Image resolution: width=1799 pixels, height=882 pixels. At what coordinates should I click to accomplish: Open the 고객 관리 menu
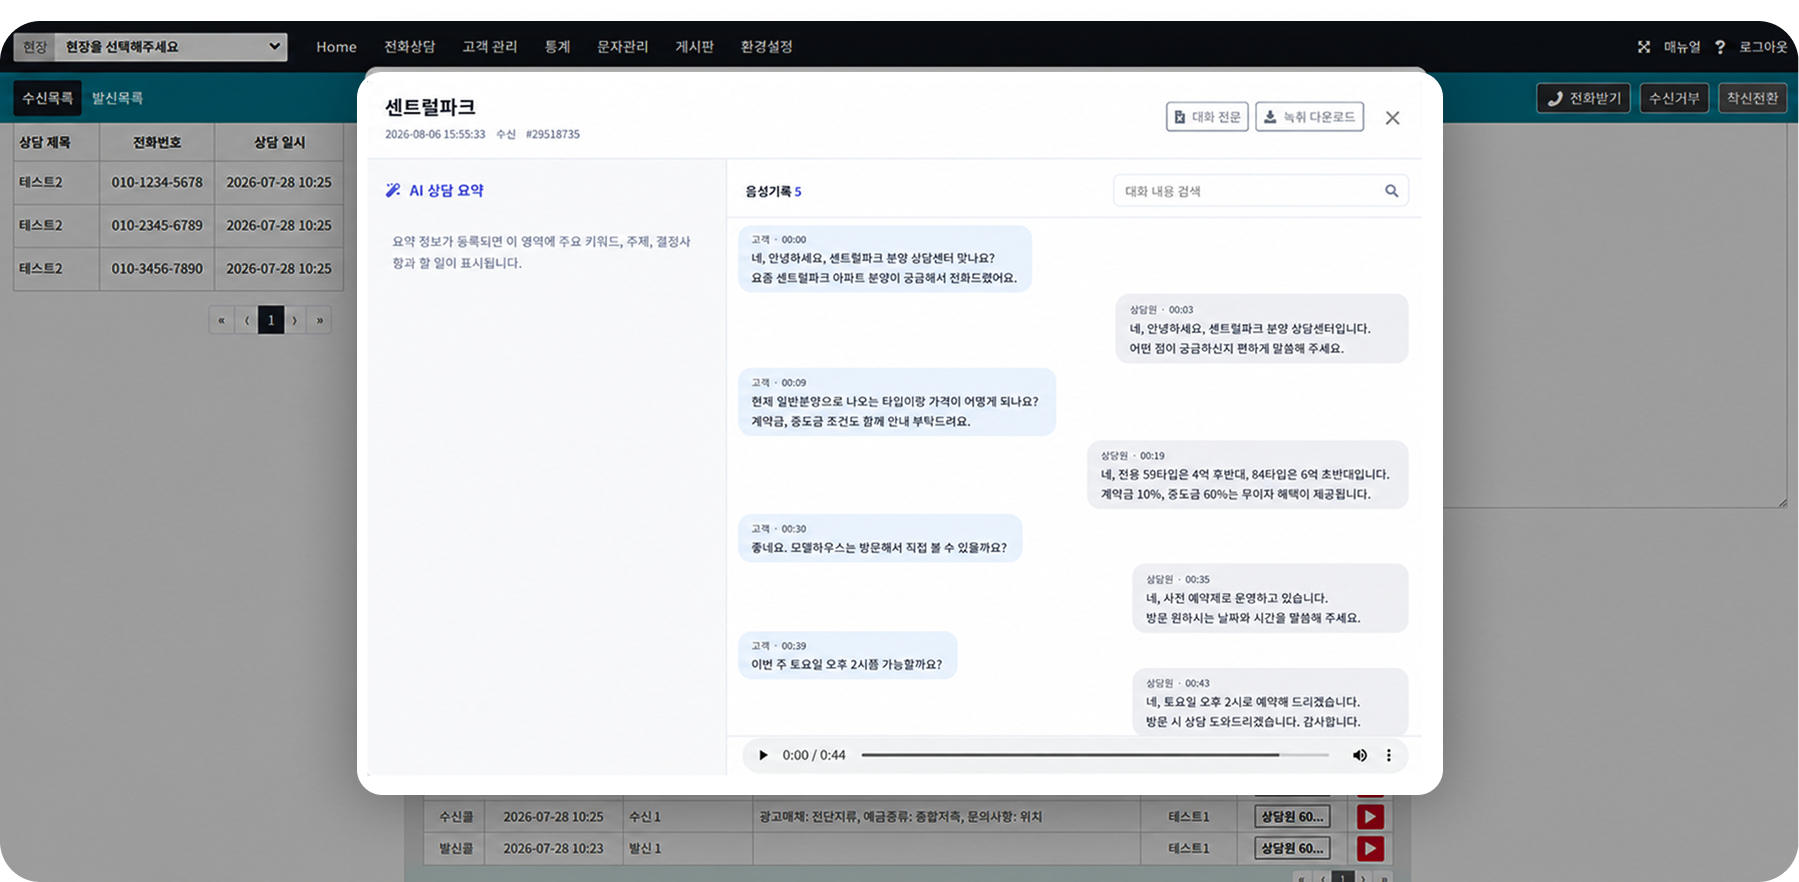coord(490,47)
